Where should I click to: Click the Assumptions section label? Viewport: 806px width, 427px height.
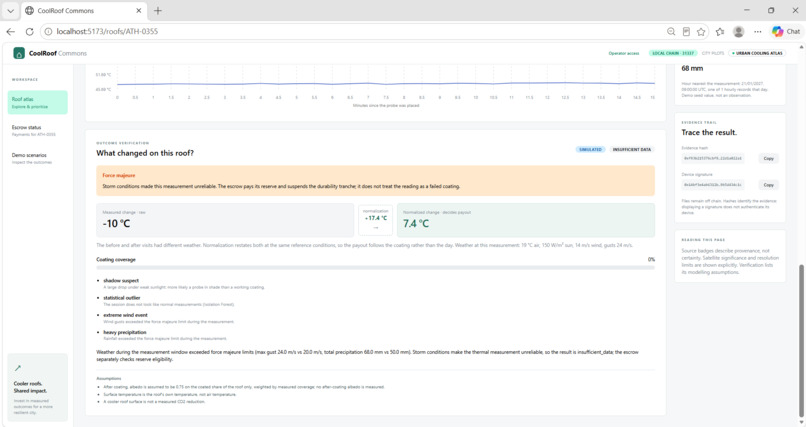point(108,378)
